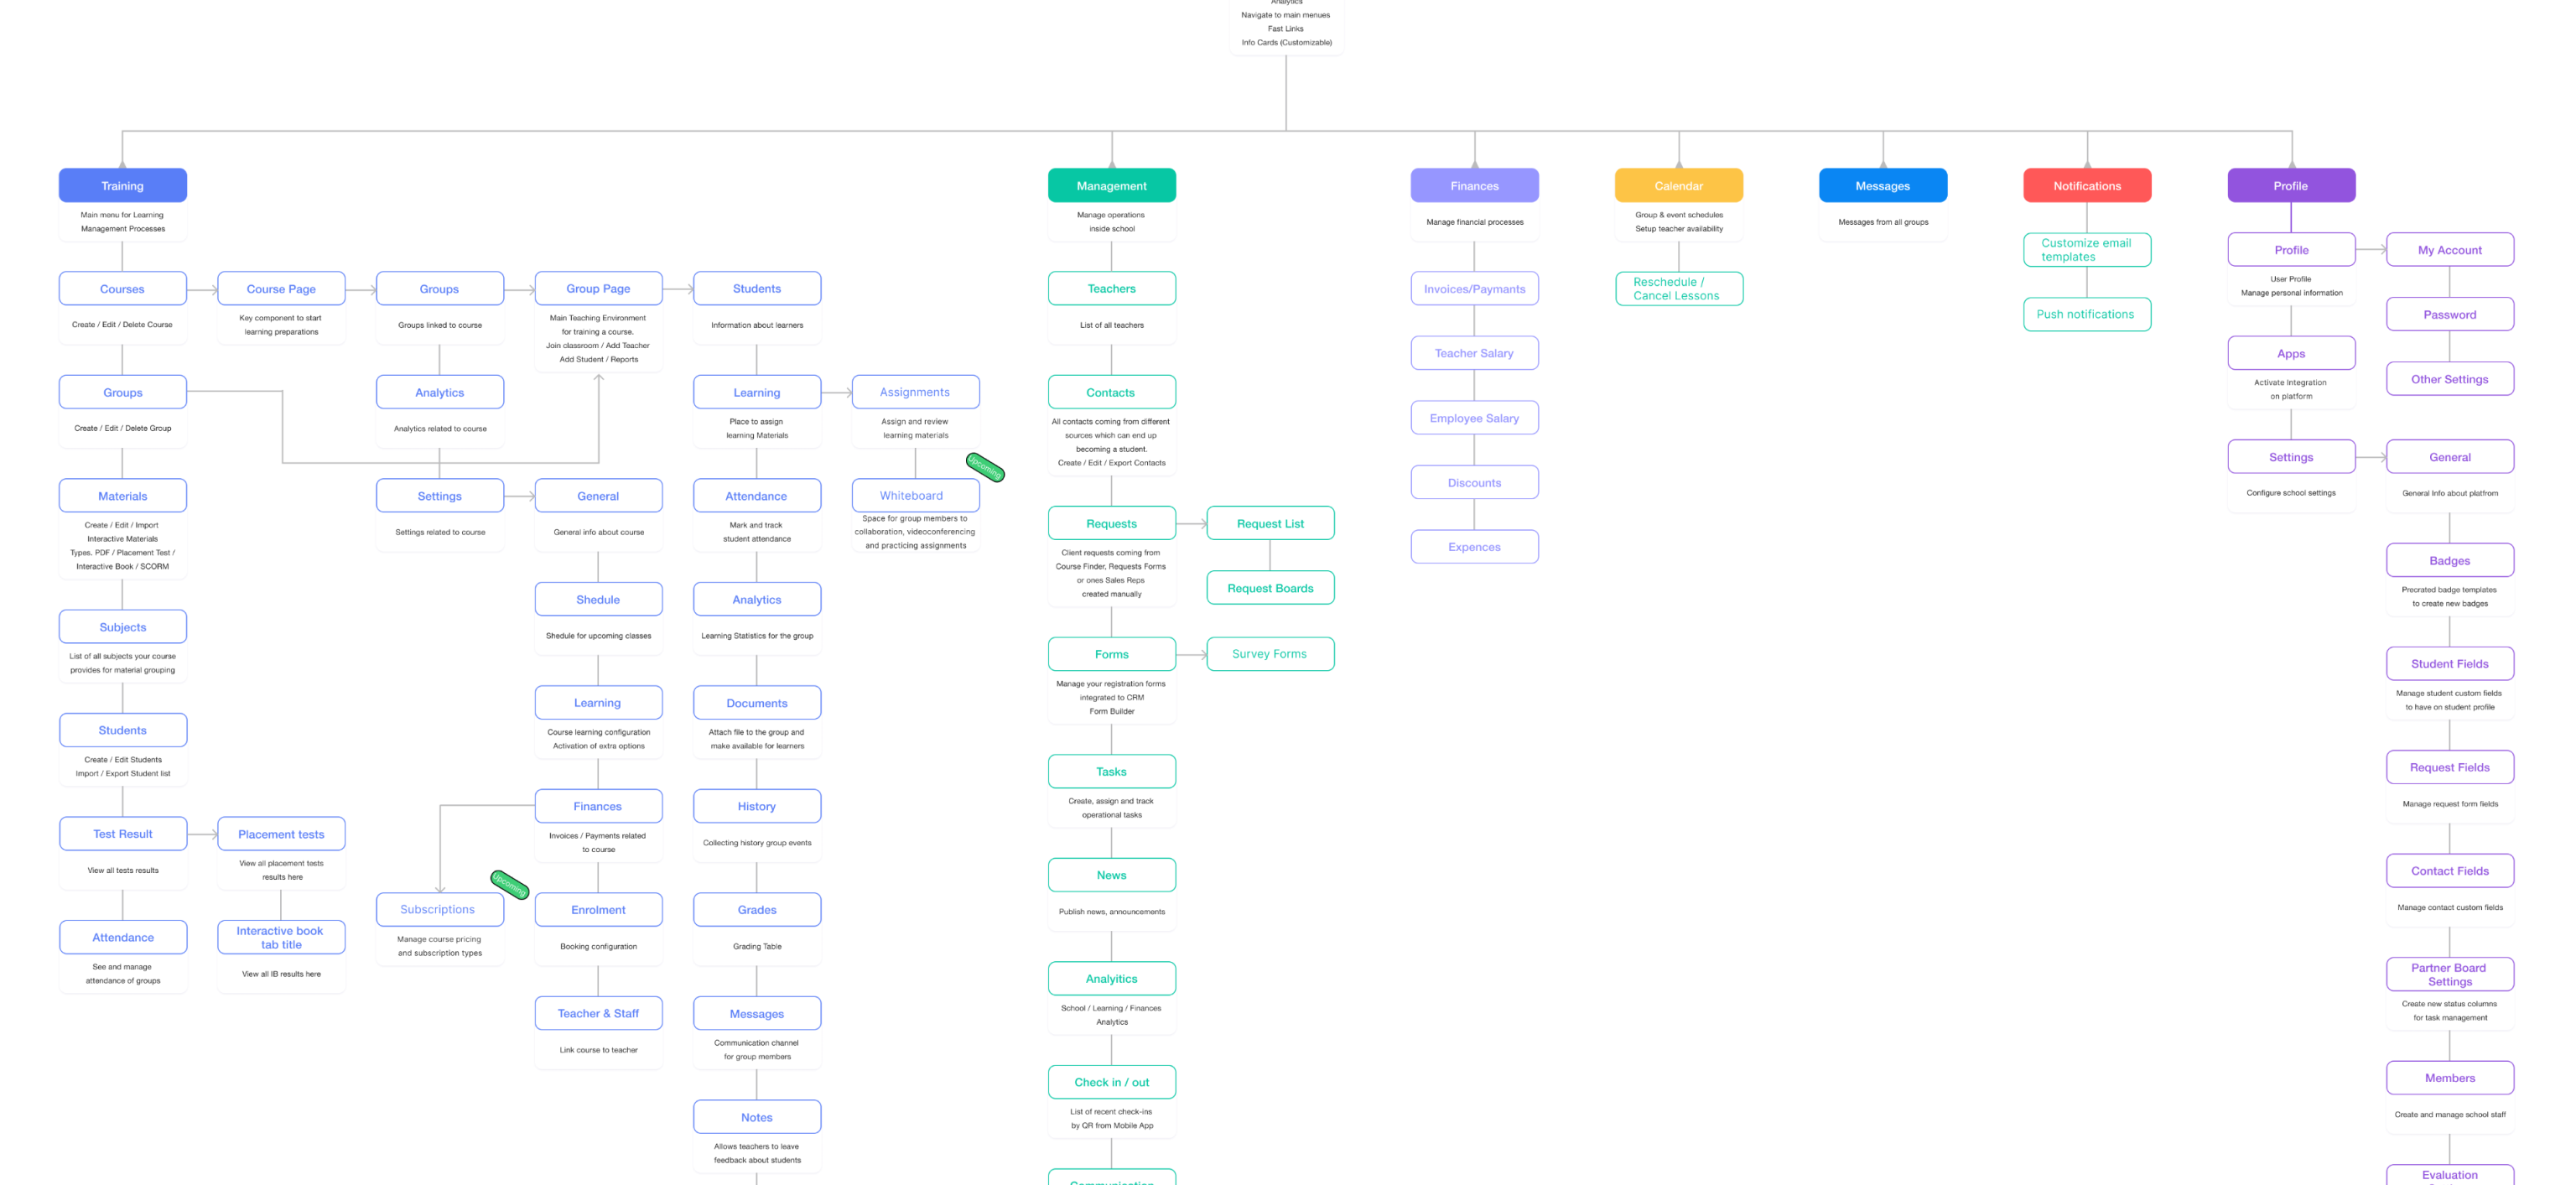The image size is (2576, 1185).
Task: Select the Check in / out node
Action: [x=1111, y=1082]
